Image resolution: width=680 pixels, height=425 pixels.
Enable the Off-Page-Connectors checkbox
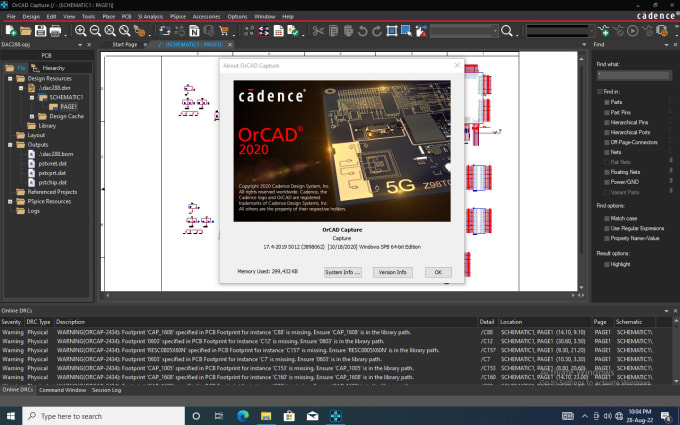[607, 142]
